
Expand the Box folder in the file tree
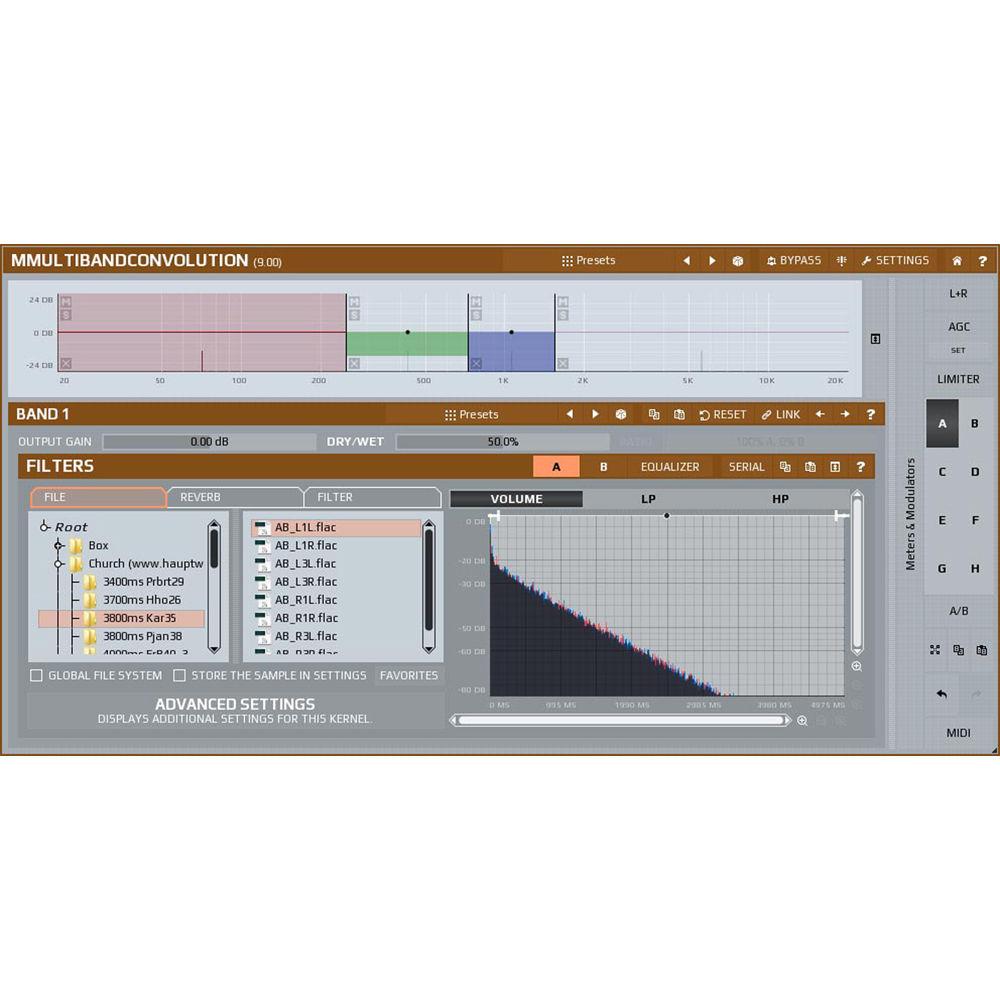click(57, 545)
